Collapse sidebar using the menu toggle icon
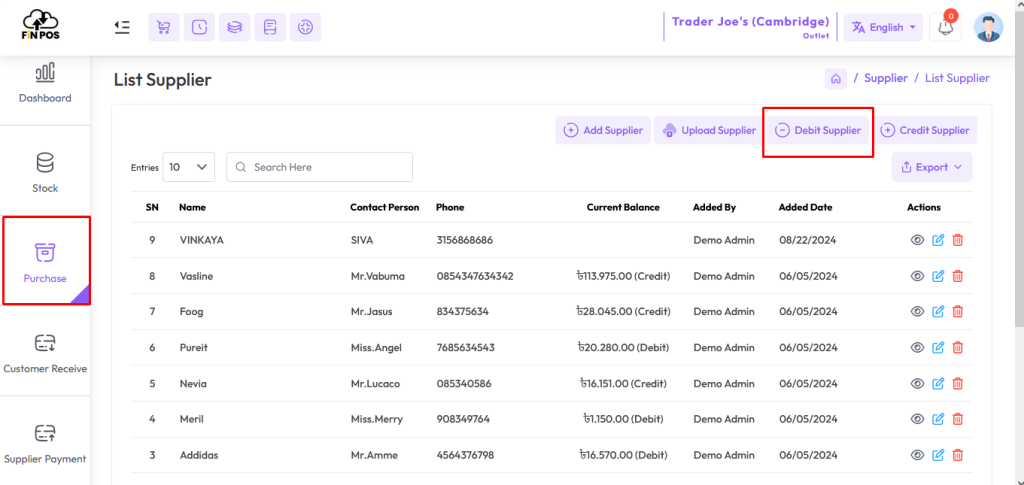The width and height of the screenshot is (1024, 485). point(121,27)
